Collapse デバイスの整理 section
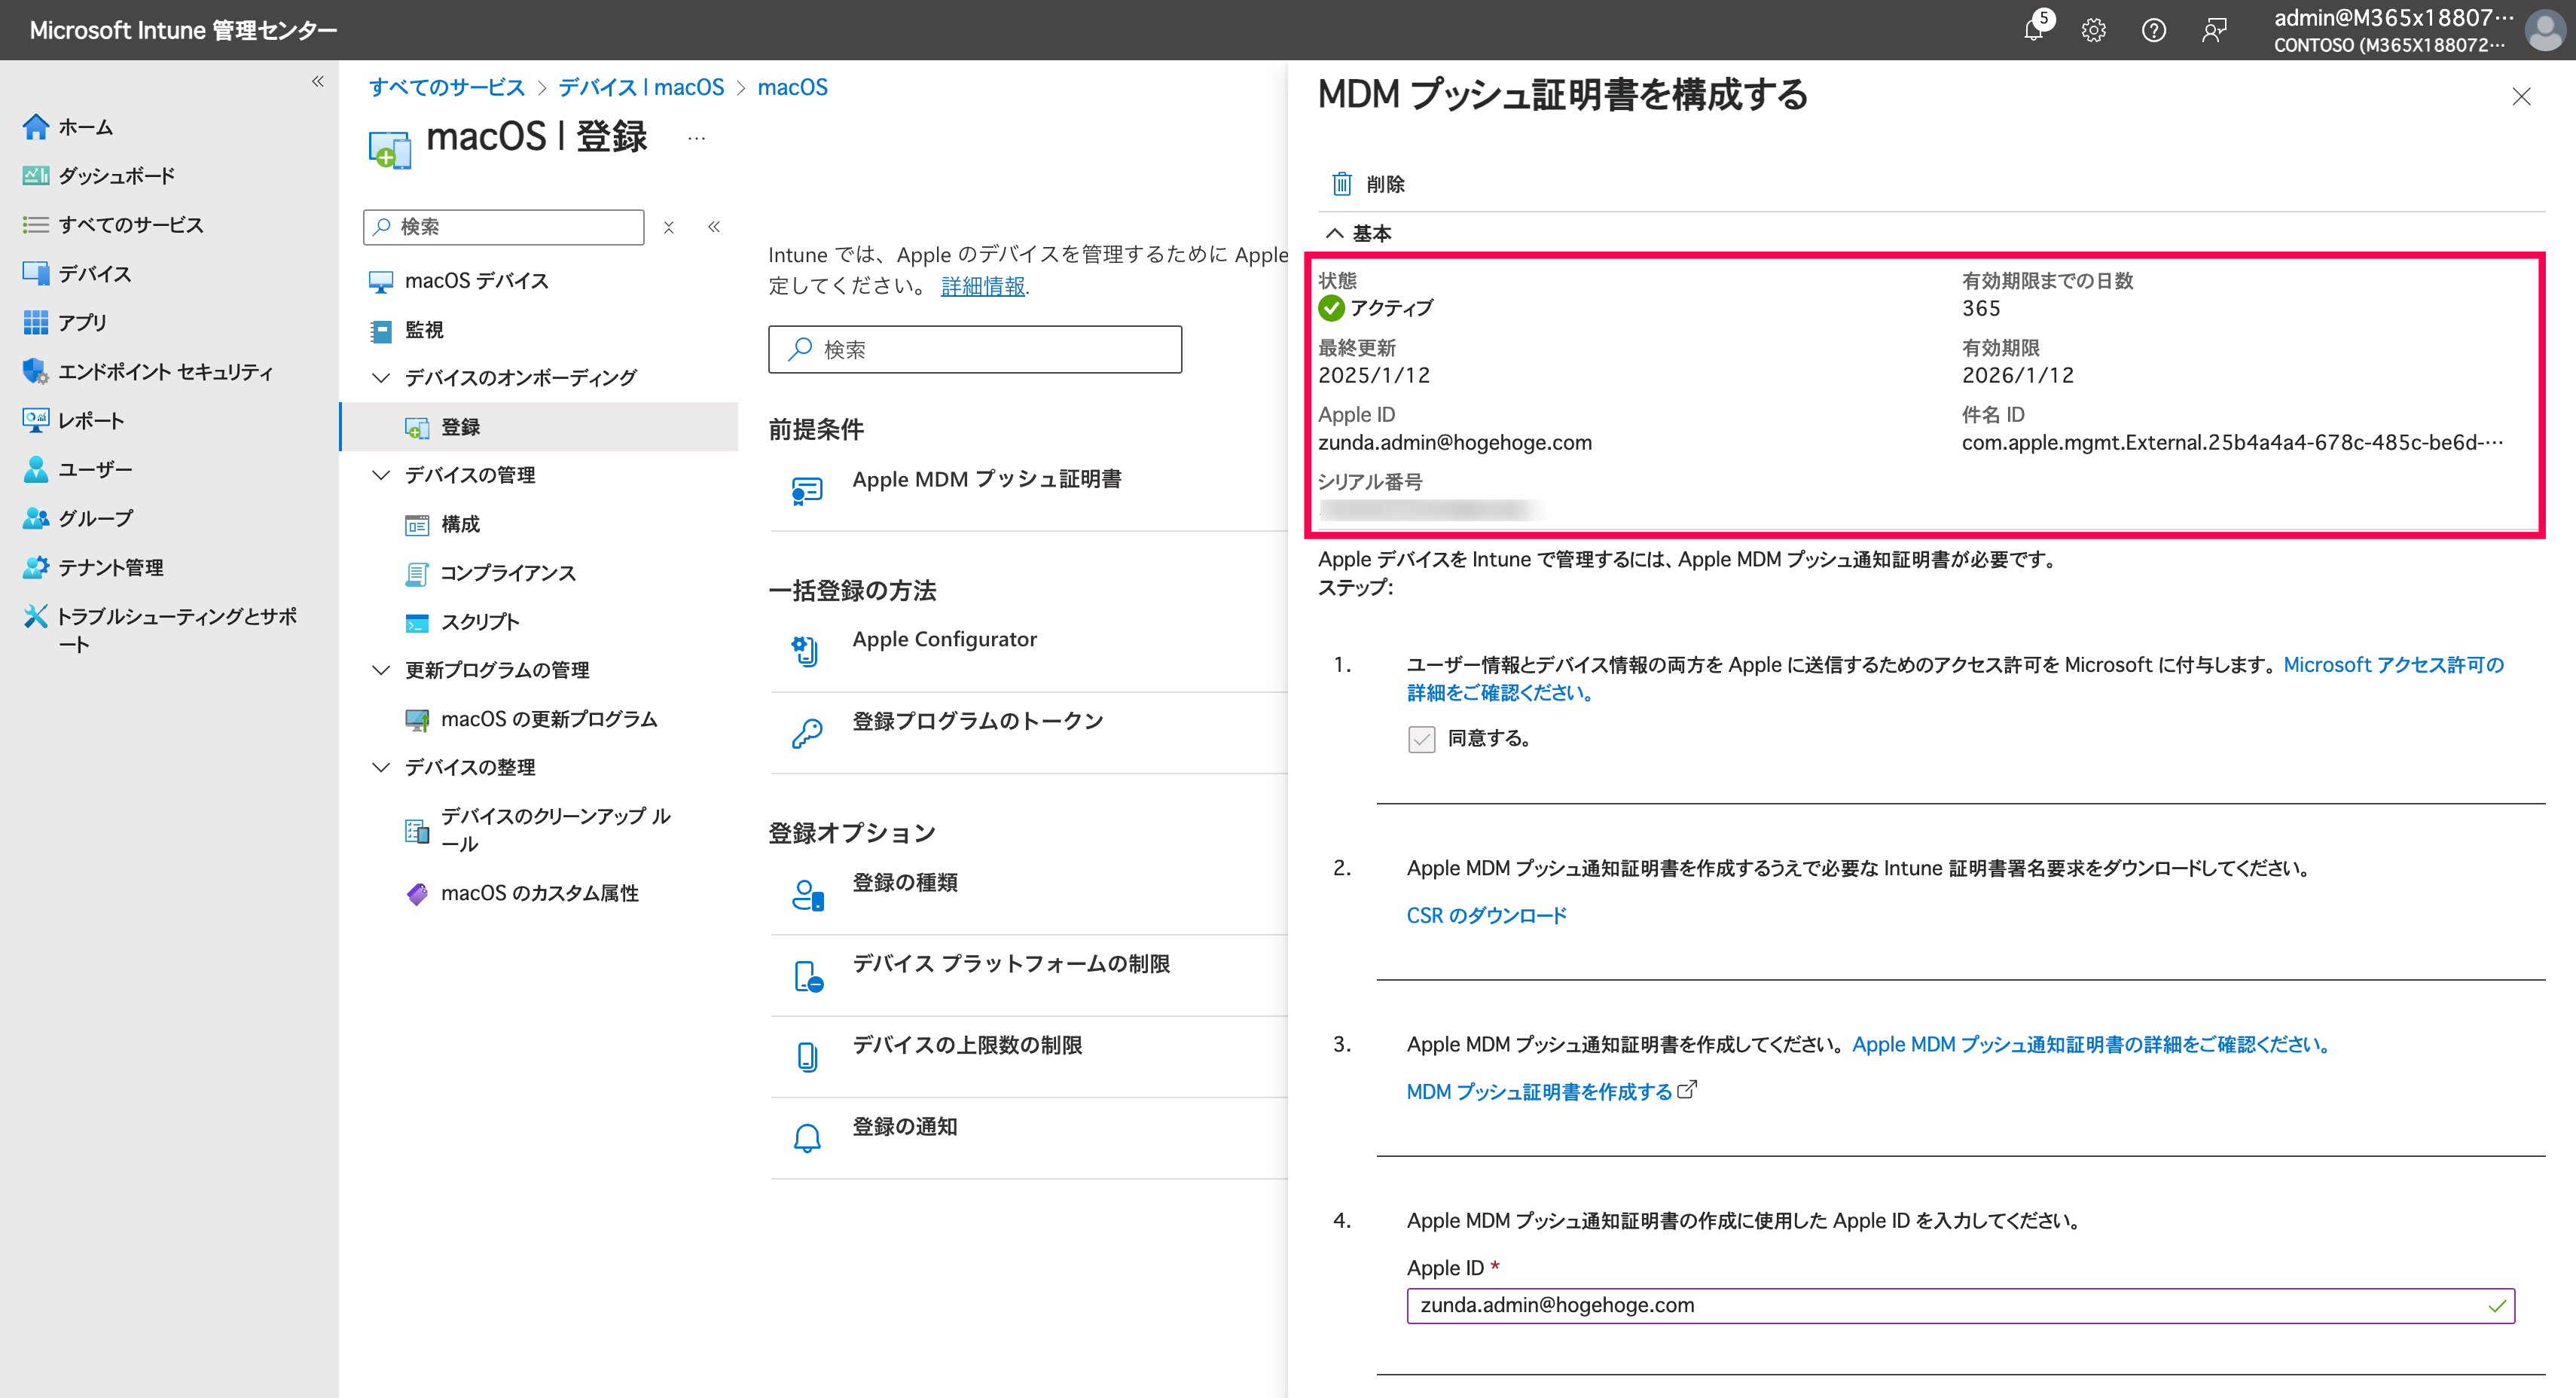 click(381, 767)
